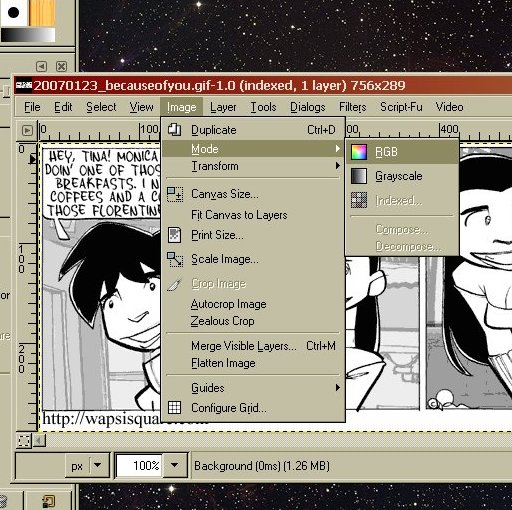Open the View menu
This screenshot has width=512, height=510.
[141, 107]
